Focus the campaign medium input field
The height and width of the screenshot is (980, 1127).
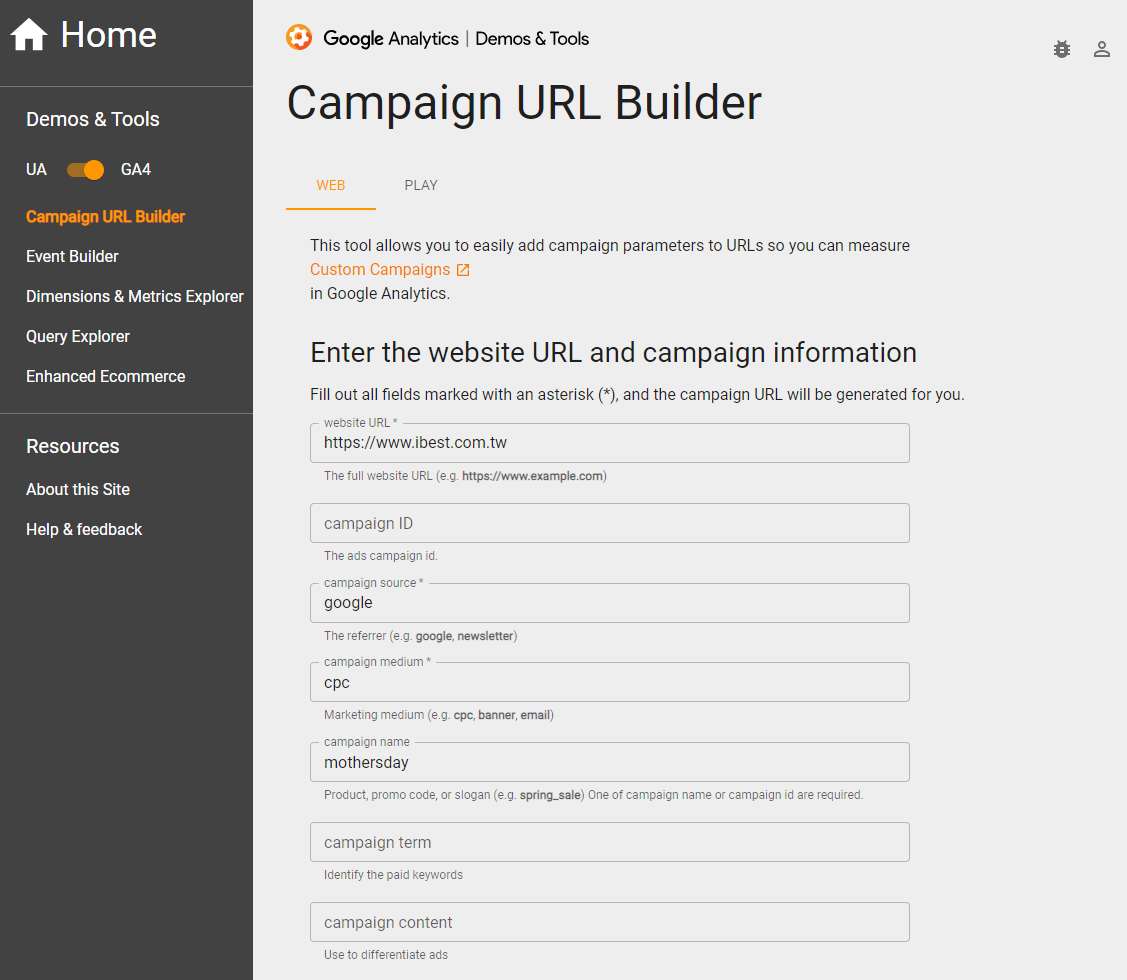[x=610, y=682]
